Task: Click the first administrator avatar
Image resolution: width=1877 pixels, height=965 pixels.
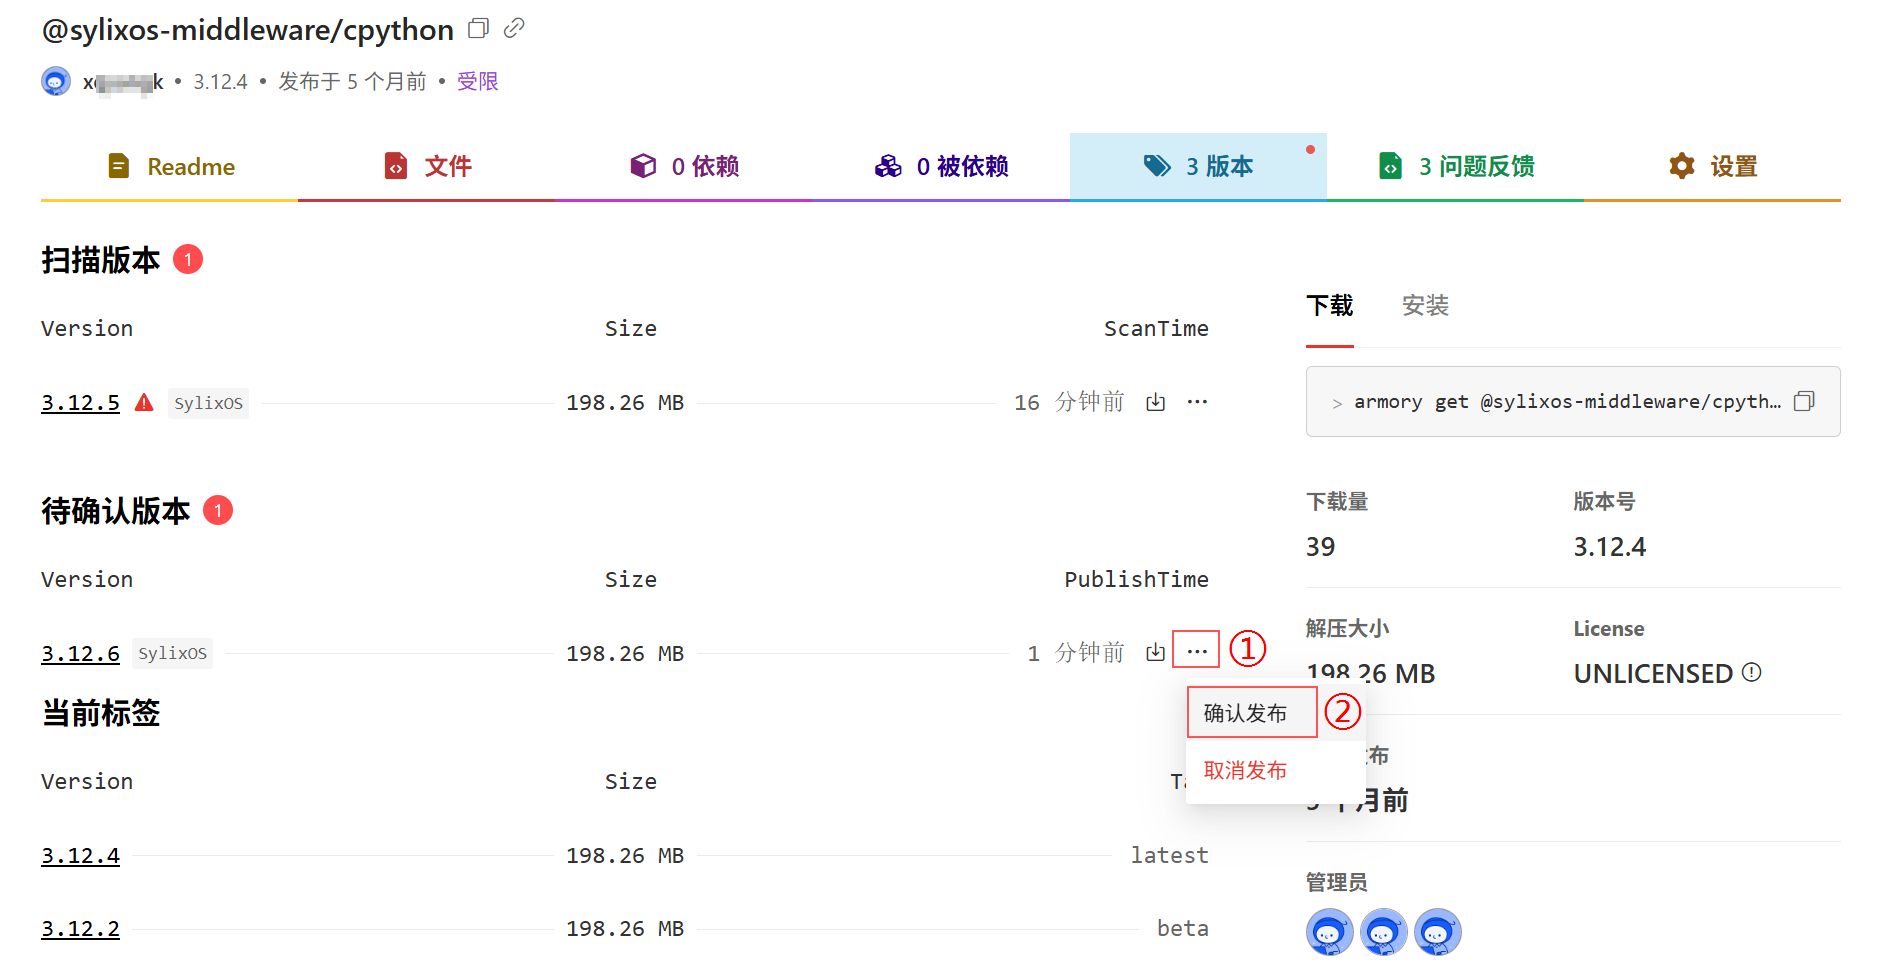Action: click(1329, 932)
